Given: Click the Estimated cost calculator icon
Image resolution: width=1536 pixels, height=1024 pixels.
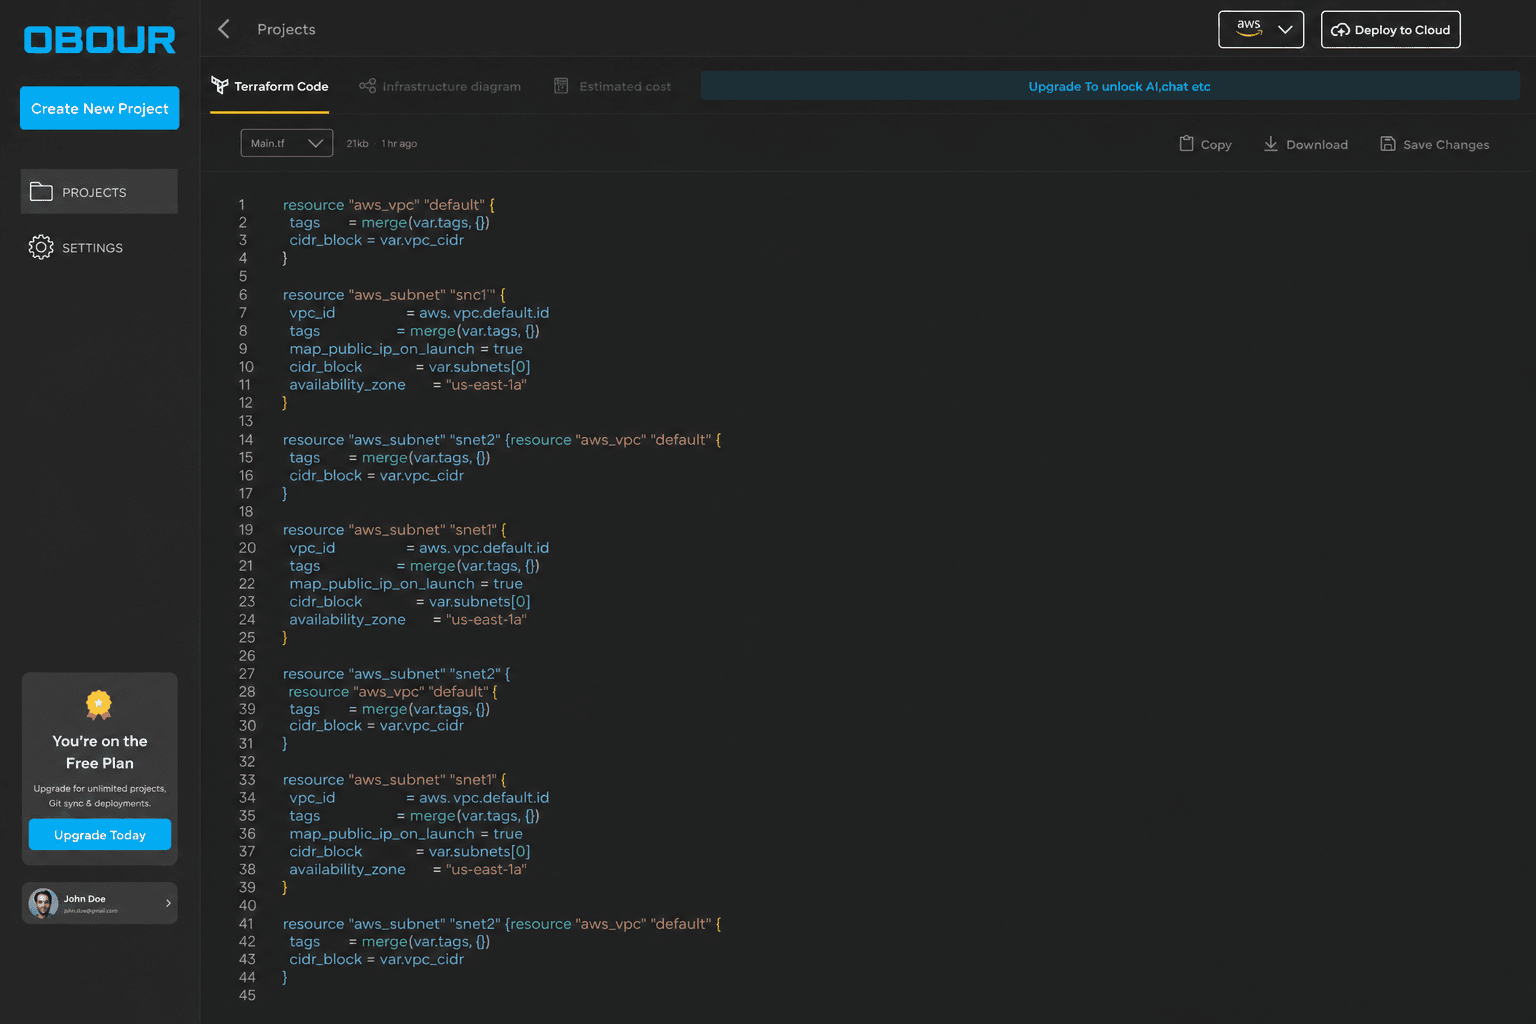Looking at the screenshot, I should 561,86.
